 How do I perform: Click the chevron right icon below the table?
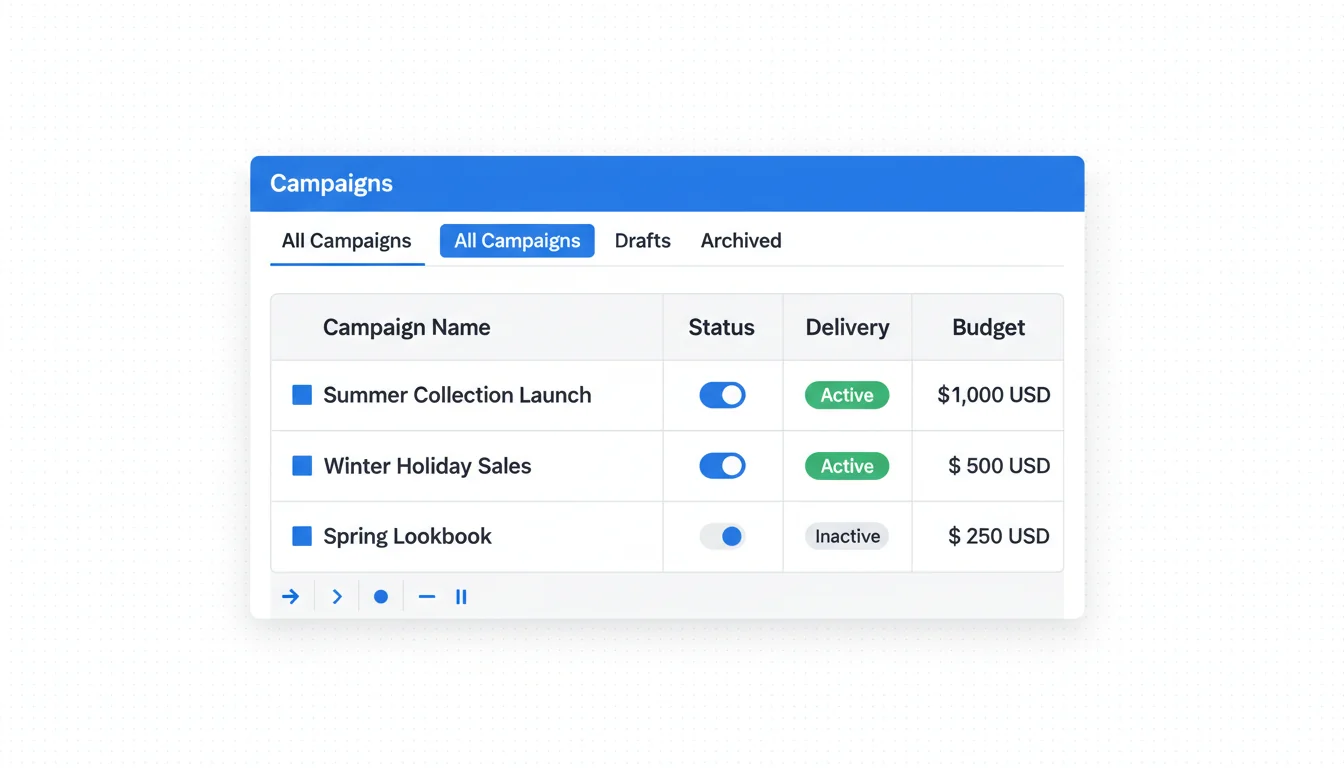pyautogui.click(x=337, y=597)
